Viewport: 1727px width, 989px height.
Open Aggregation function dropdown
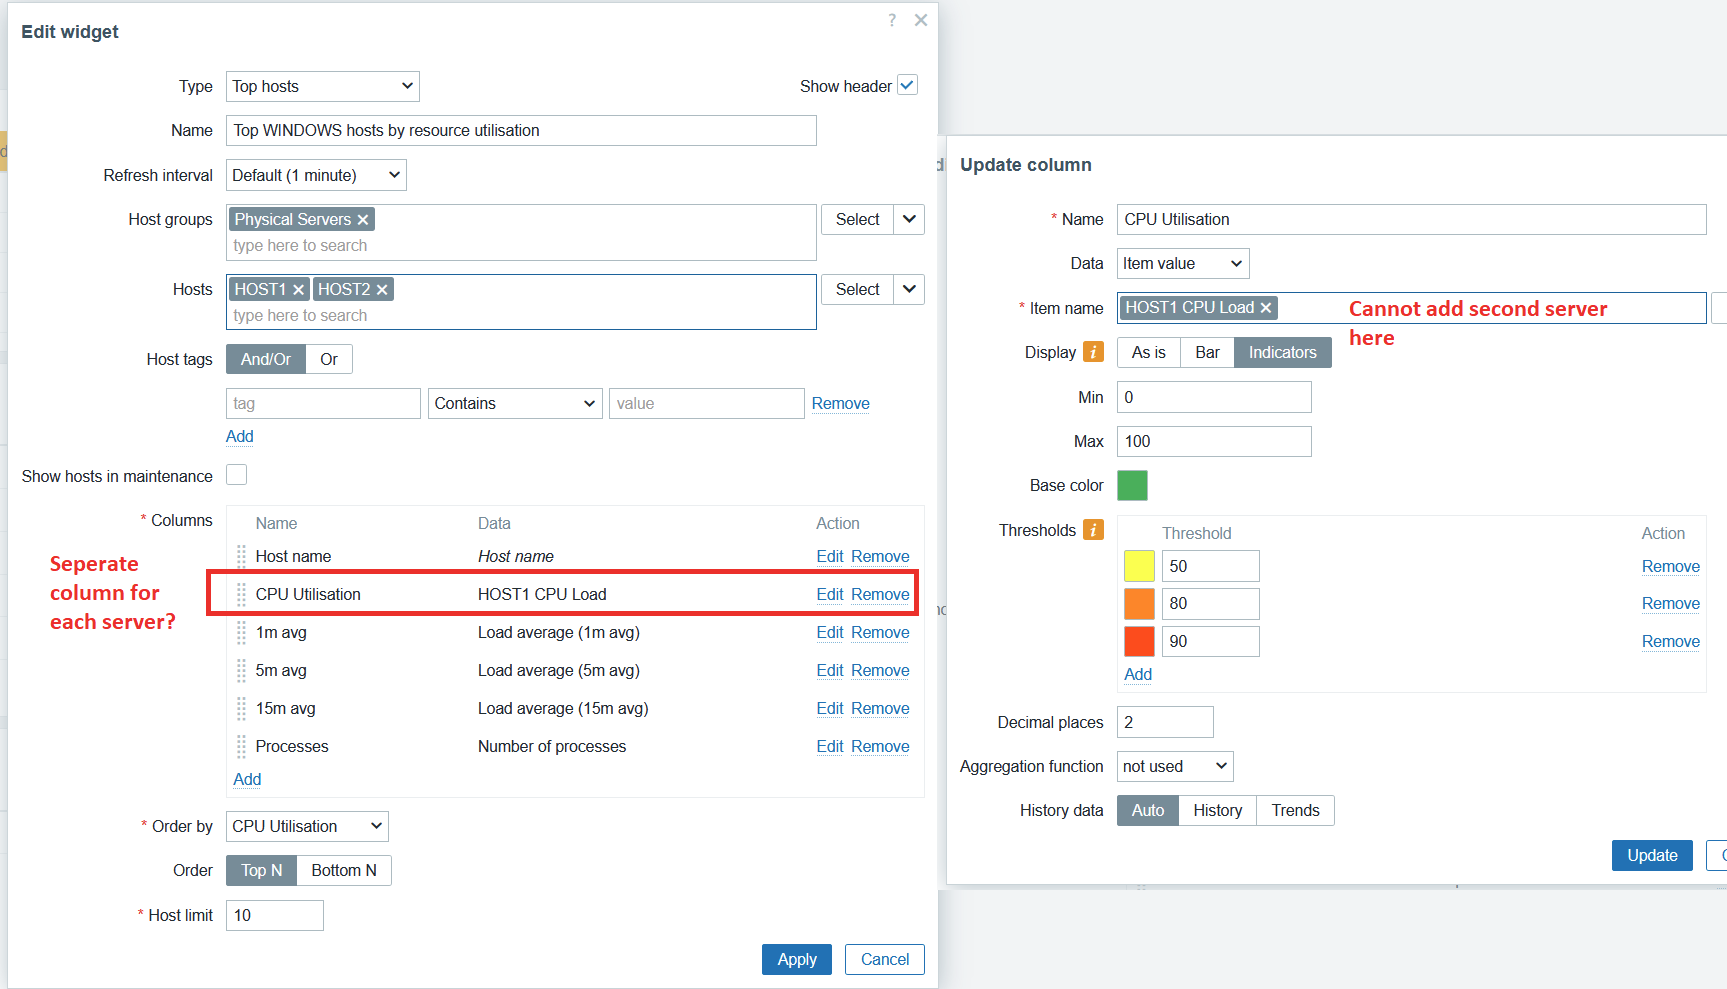coord(1175,766)
